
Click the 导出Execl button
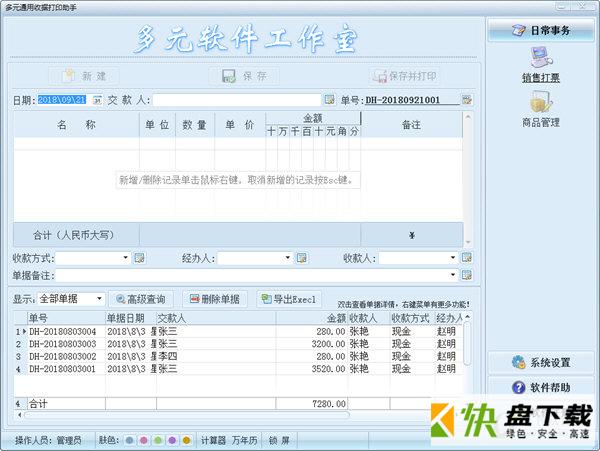tap(289, 299)
